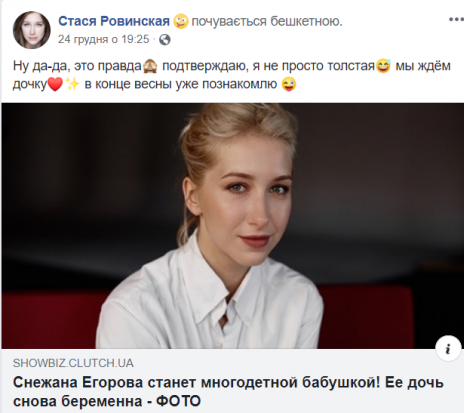Click the SHOWBIZ.CLUTCH.UA source domain
Viewport: 464px width, 413px height.
73,363
